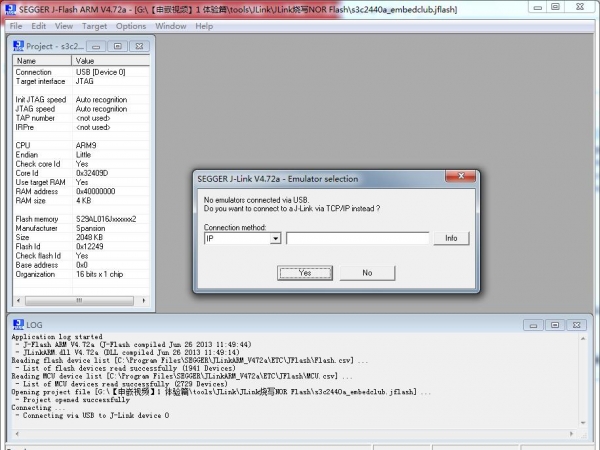The height and width of the screenshot is (450, 600).
Task: Click the IP address input field
Action: pyautogui.click(x=357, y=238)
